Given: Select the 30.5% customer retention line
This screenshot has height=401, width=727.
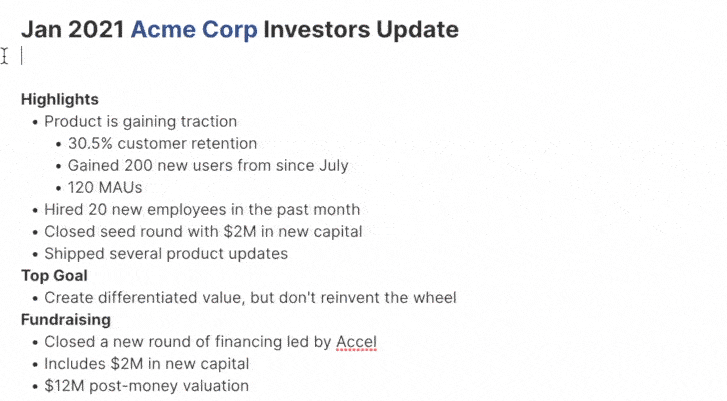Looking at the screenshot, I should point(162,143).
